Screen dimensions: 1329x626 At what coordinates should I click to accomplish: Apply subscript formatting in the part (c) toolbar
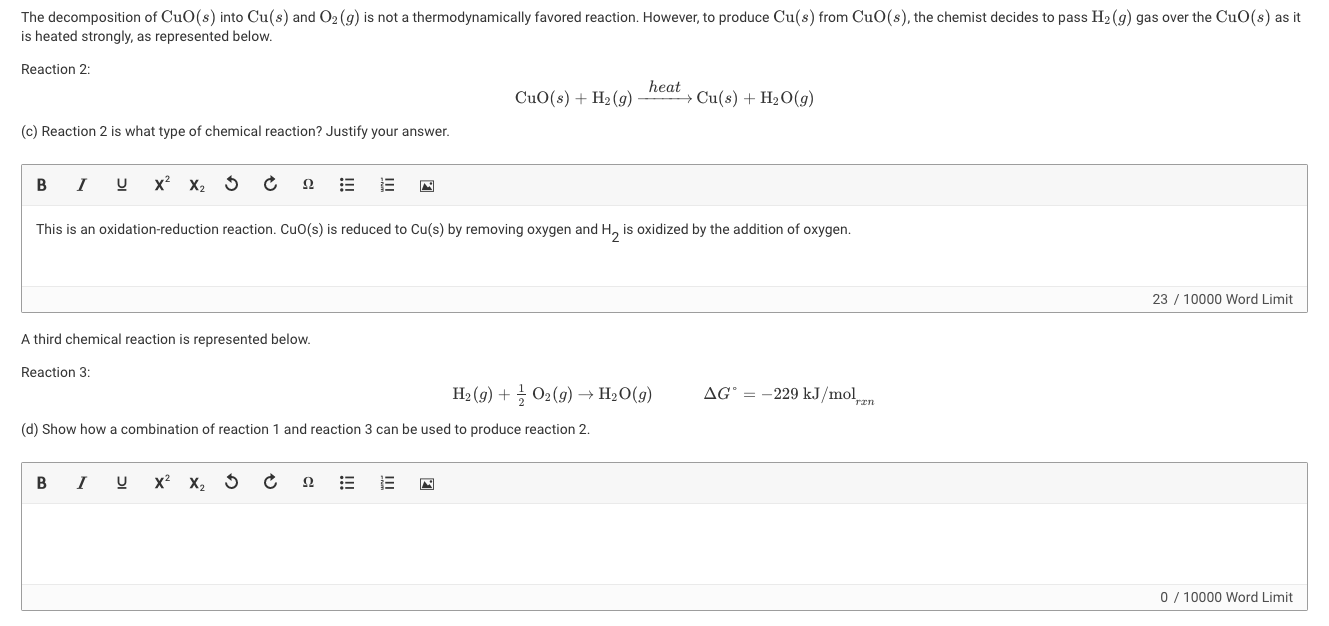click(x=196, y=185)
